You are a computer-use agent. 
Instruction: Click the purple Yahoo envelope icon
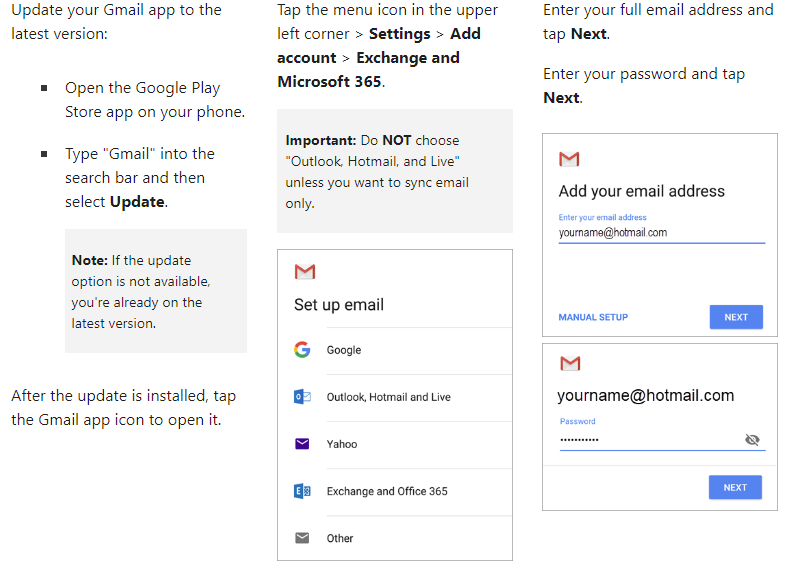point(302,444)
